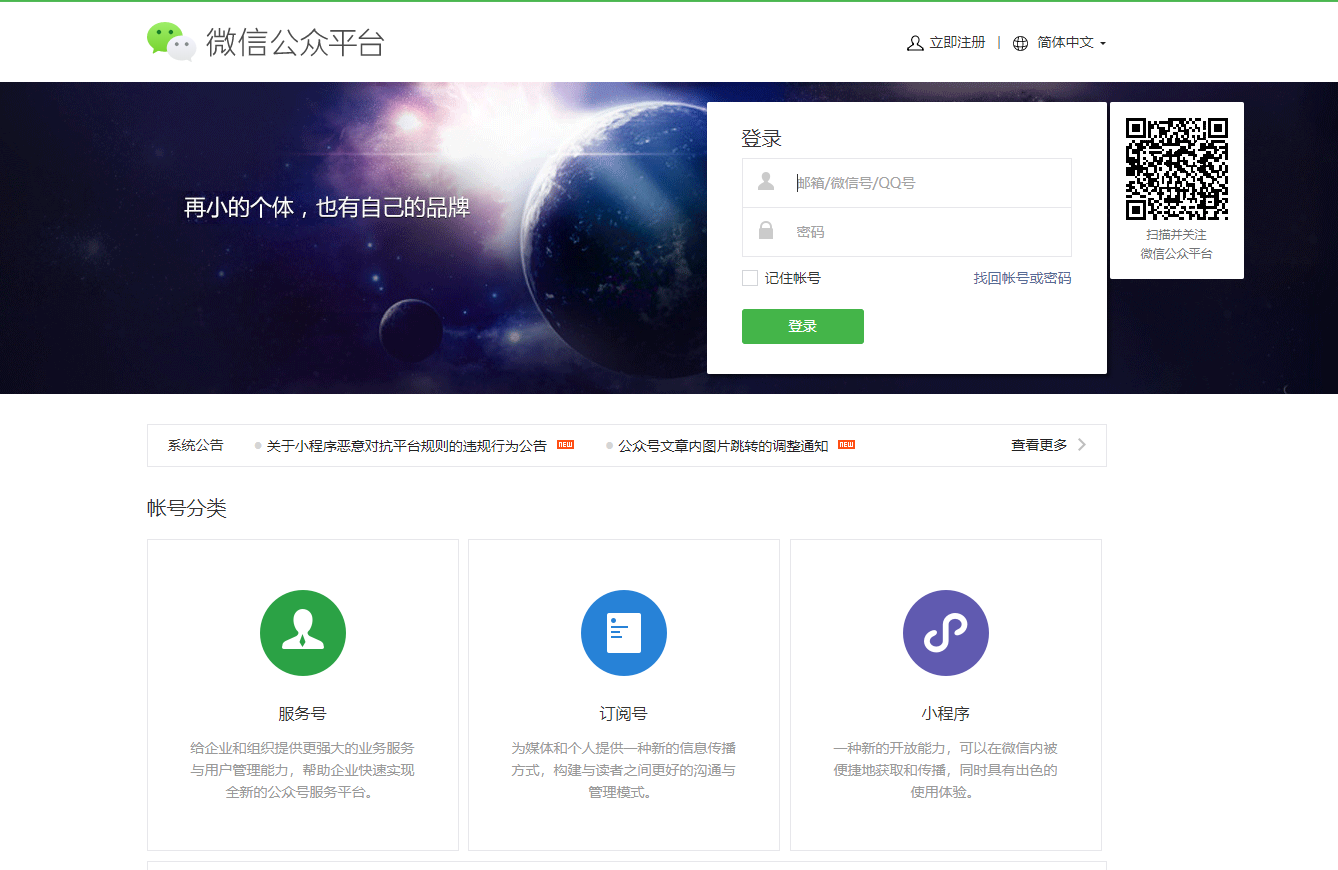Click the 查看更多 arrow to expand announcements
The image size is (1338, 870).
pyautogui.click(x=1081, y=444)
